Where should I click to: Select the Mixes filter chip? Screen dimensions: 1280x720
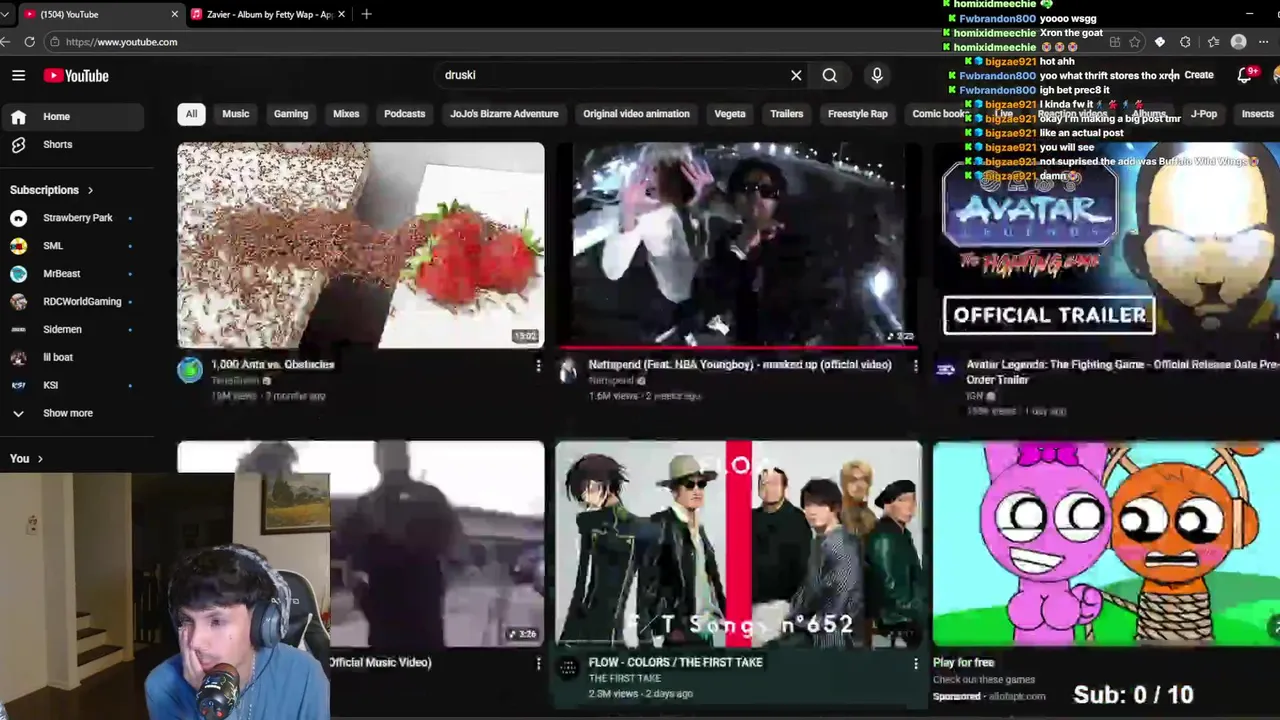(x=346, y=114)
